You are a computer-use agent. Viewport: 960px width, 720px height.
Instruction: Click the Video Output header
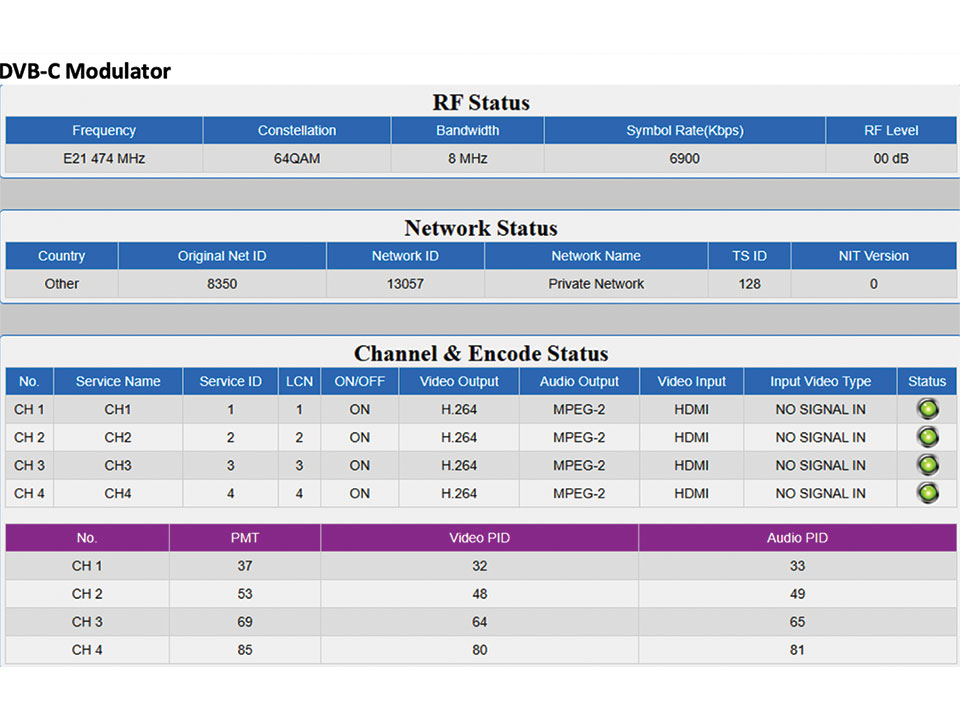[459, 381]
